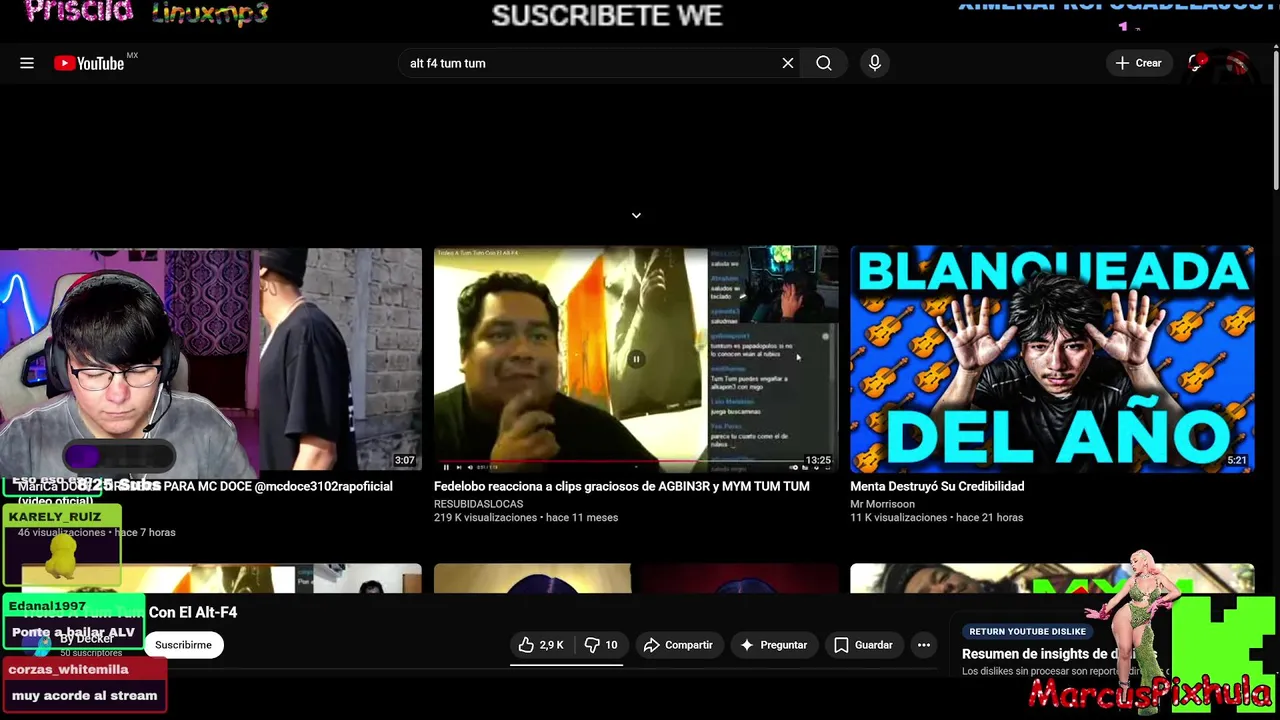This screenshot has width=1280, height=720.
Task: Click the pause overlay on Fedelobo preview
Action: (636, 359)
